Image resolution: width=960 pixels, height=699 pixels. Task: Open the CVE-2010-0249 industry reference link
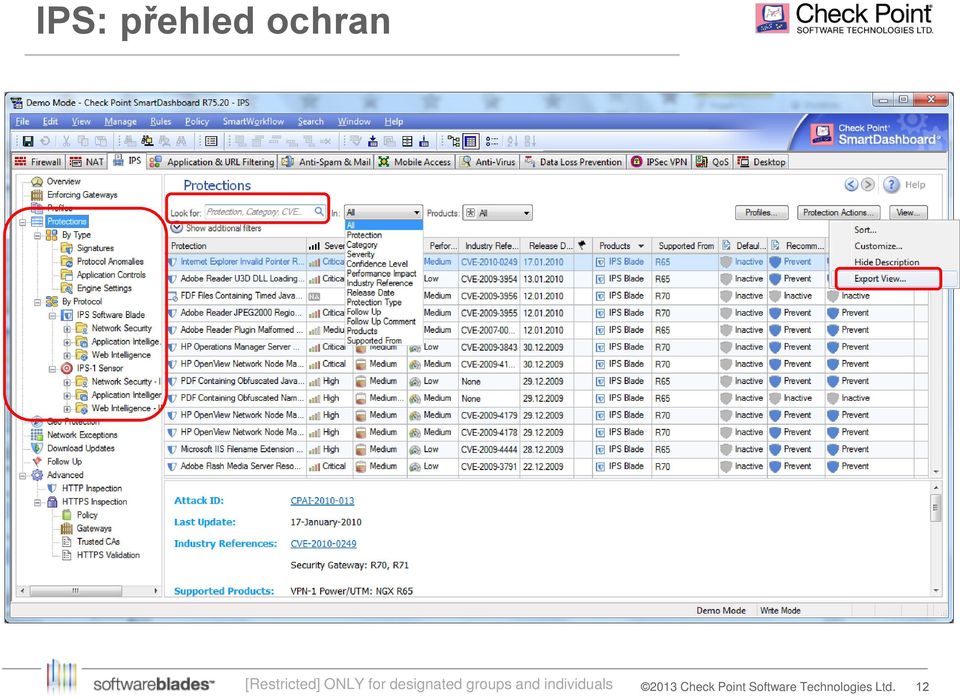pos(323,544)
